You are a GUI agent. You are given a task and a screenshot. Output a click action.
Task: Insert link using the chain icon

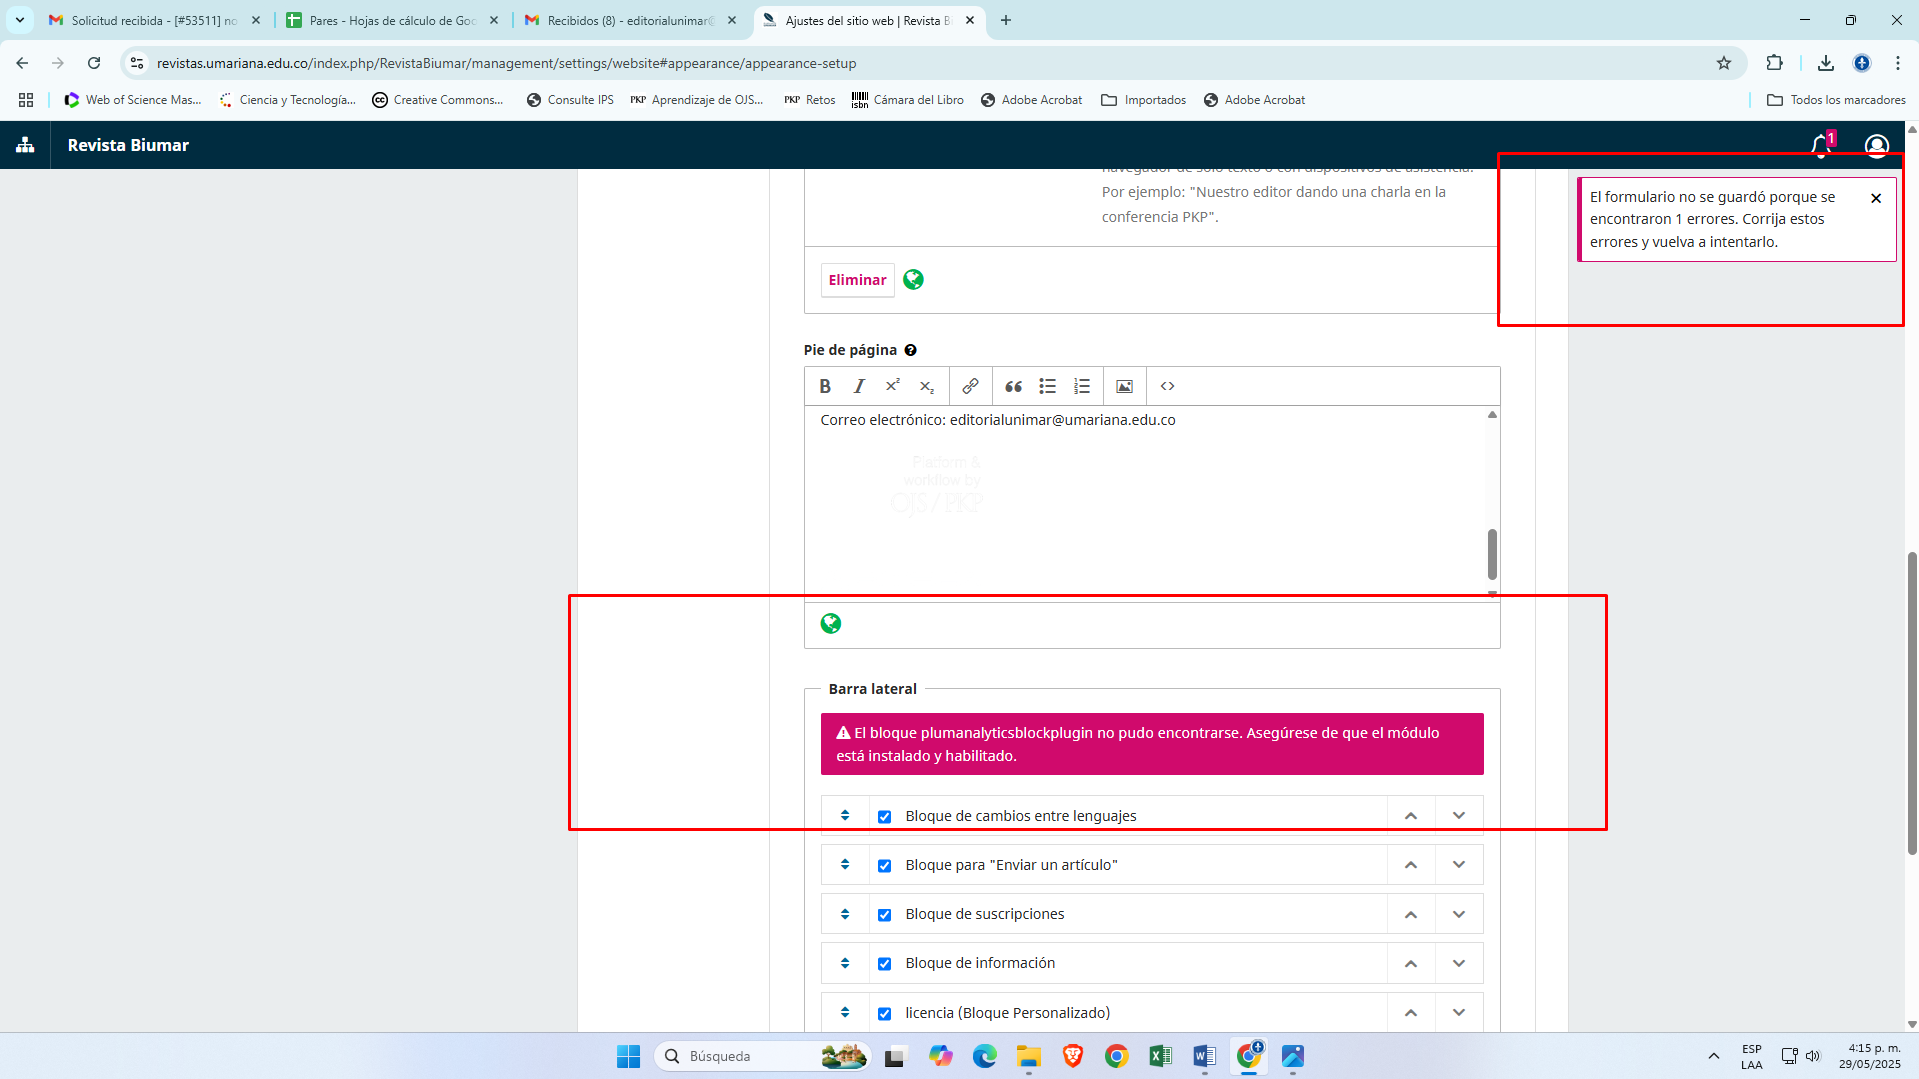click(x=970, y=386)
